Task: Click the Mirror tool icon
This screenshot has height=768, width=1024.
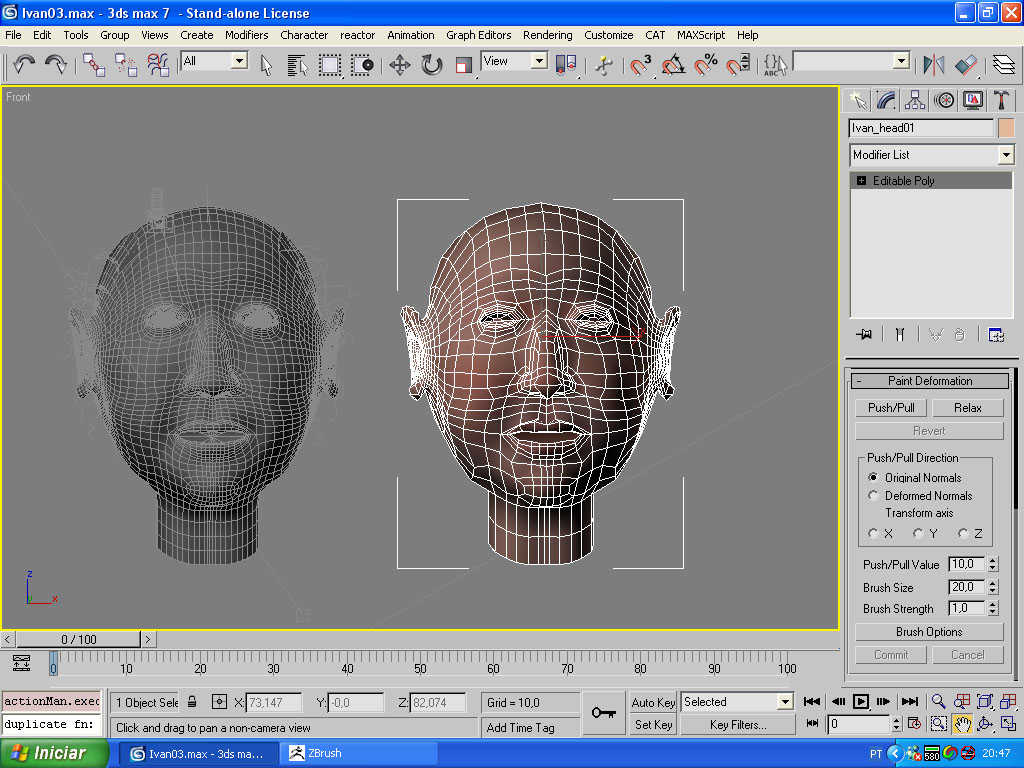Action: pyautogui.click(x=934, y=65)
